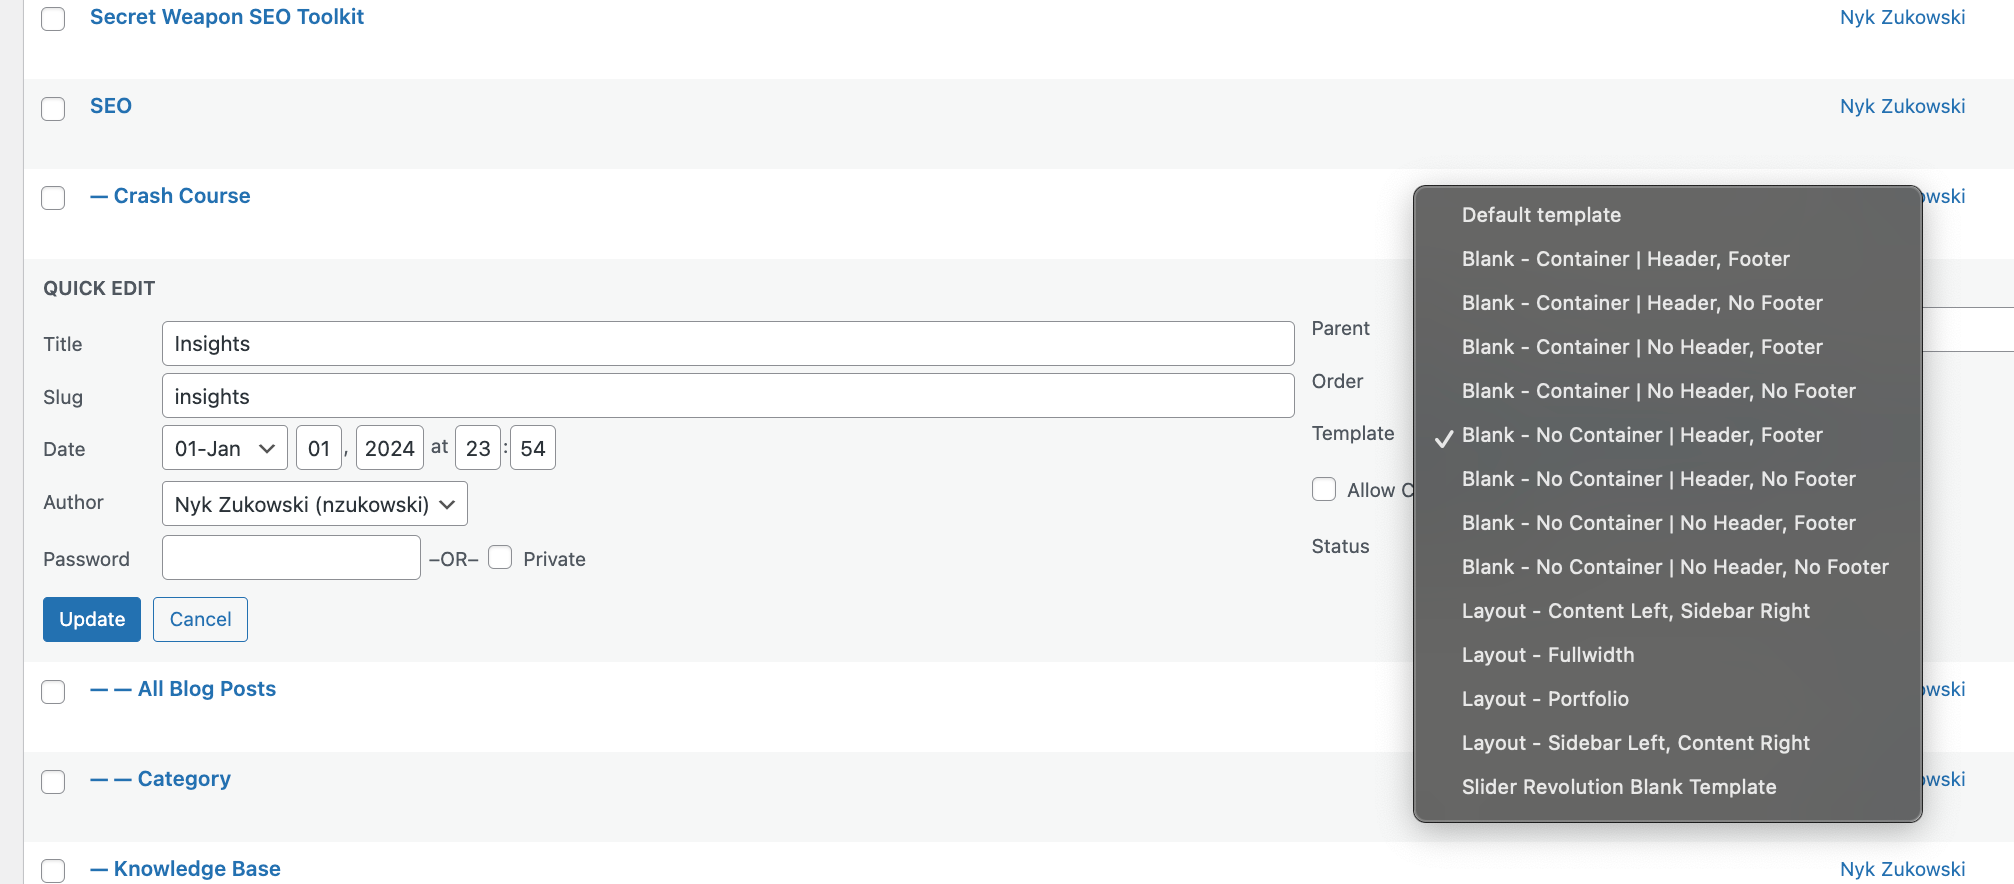This screenshot has width=2014, height=884.
Task: Select Blank - Container | No Header, Footer
Action: coord(1668,347)
